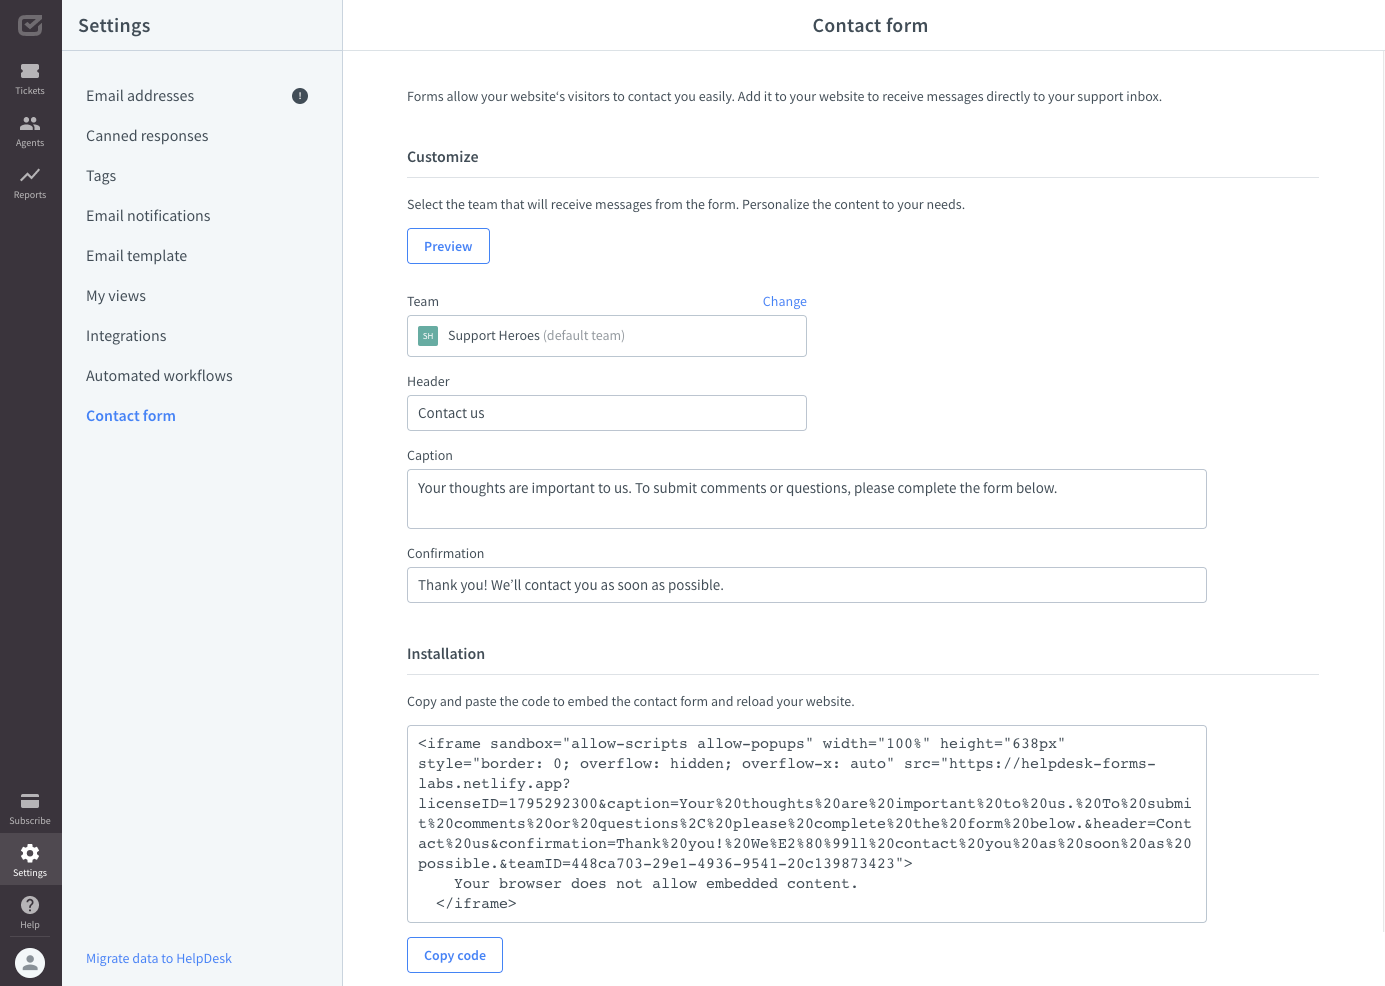Open Canned responses settings

point(147,135)
